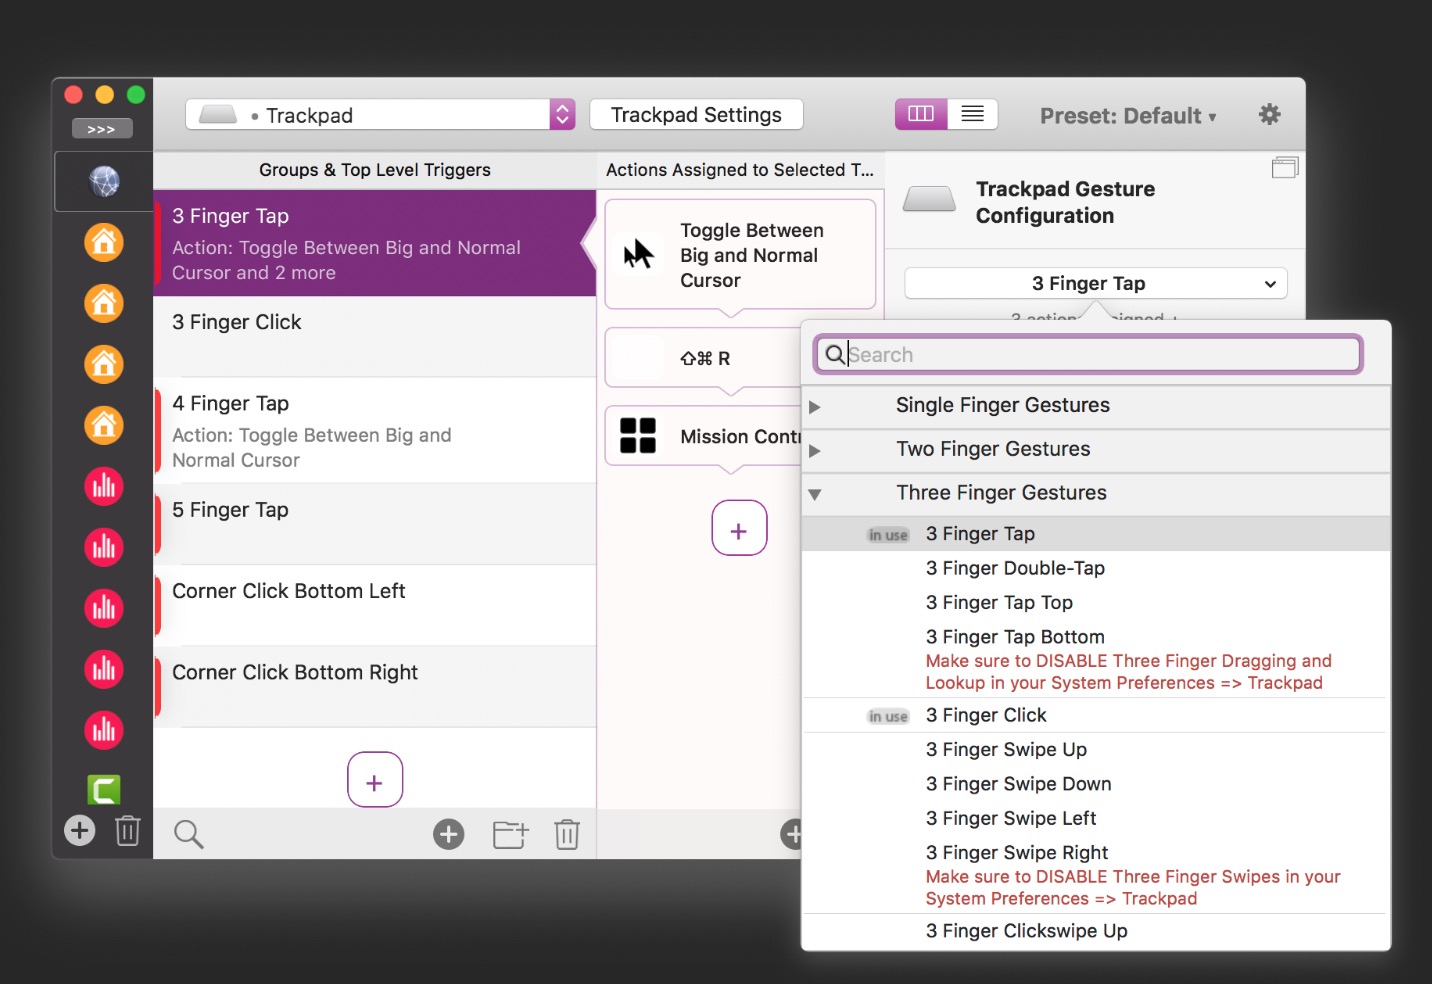Image resolution: width=1432 pixels, height=984 pixels.
Task: Switch to the list view layout
Action: click(x=973, y=114)
